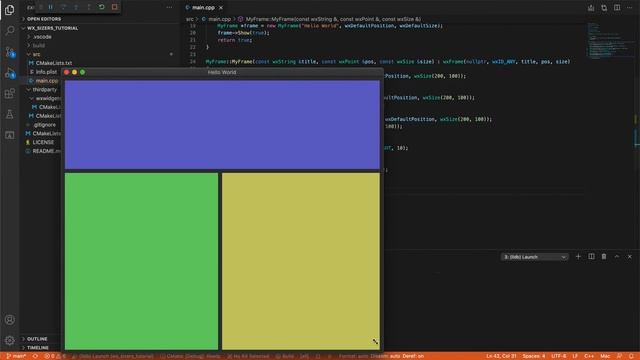Open the Testing flask view
The image size is (640, 360).
pos(9,114)
